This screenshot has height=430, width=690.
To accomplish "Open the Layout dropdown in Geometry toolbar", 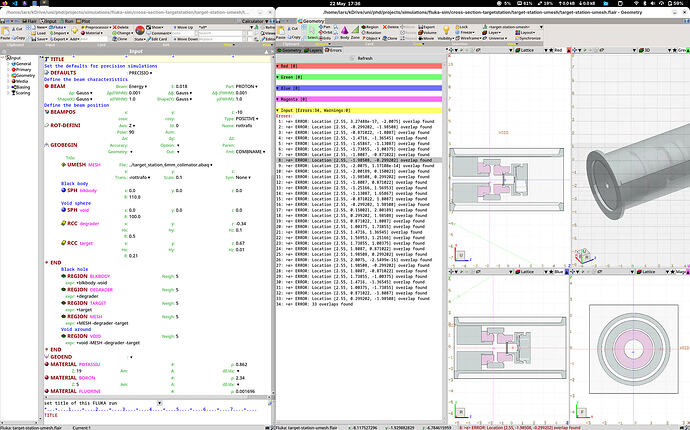I will [526, 33].
